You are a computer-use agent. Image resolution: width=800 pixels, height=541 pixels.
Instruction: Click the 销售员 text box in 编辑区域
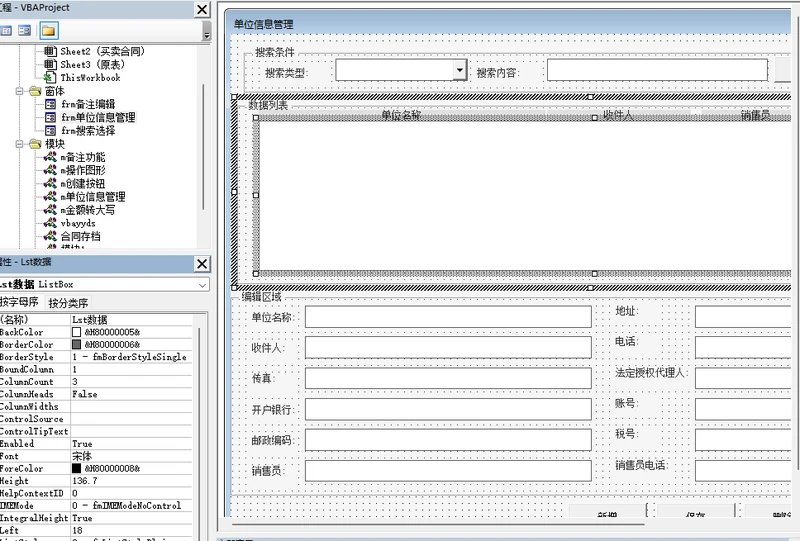[448, 471]
